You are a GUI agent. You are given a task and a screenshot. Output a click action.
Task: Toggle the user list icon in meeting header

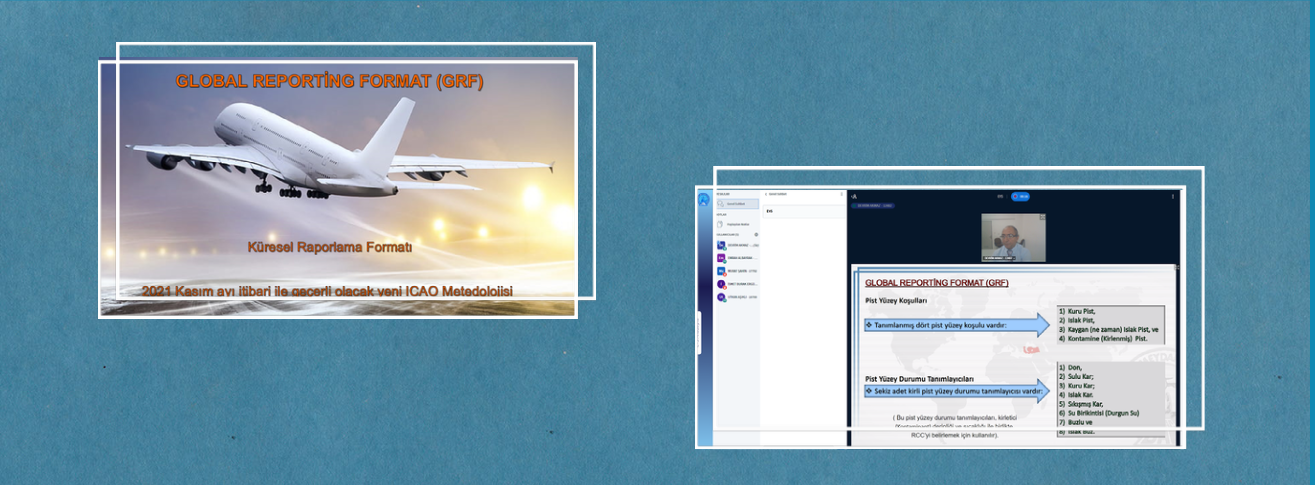click(854, 196)
